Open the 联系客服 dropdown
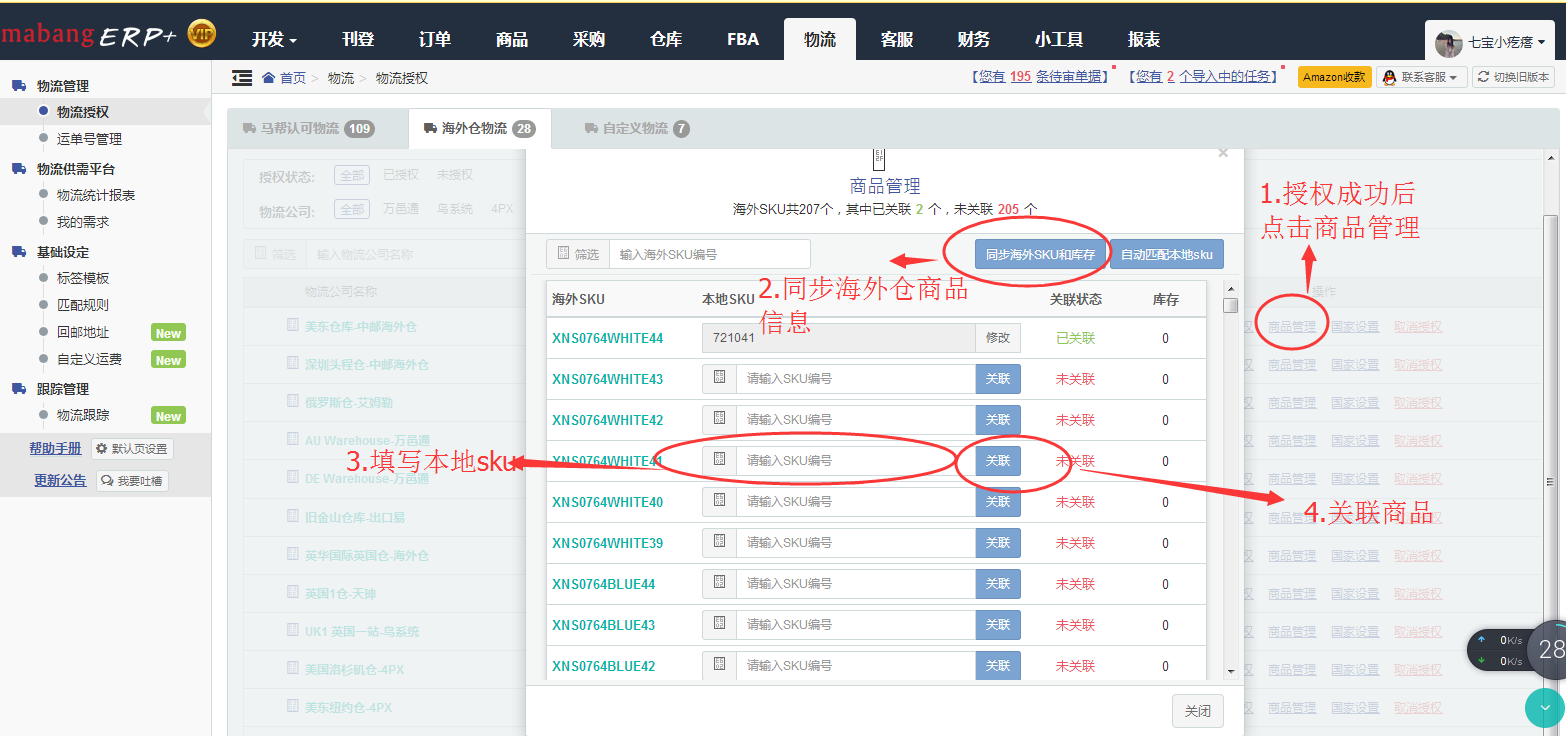The height and width of the screenshot is (736, 1566). 1421,77
